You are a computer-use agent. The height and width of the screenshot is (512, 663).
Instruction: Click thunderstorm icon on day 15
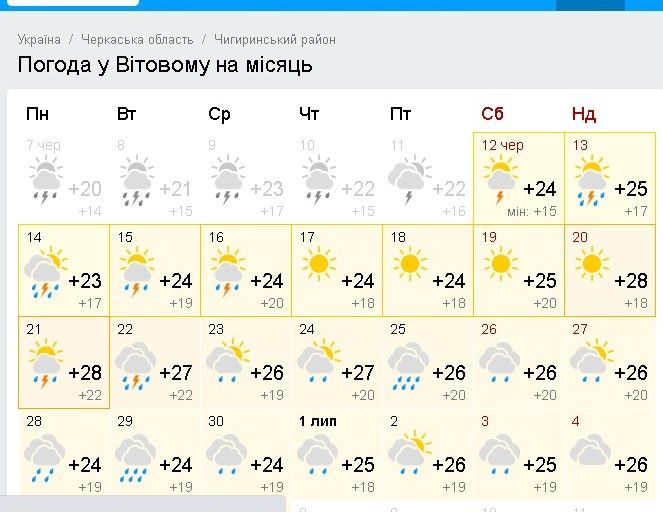click(x=135, y=275)
